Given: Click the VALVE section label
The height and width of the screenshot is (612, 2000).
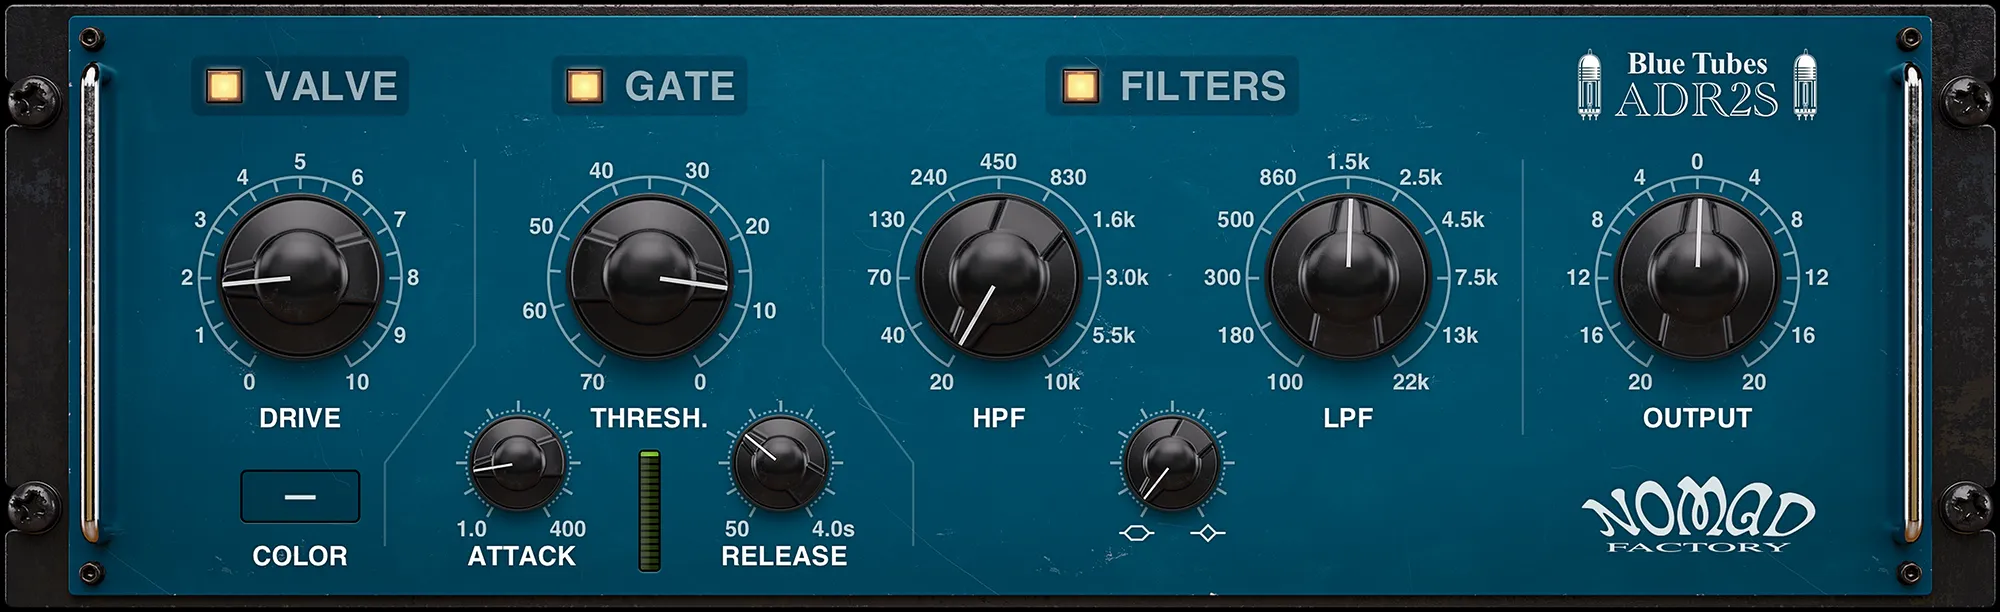Looking at the screenshot, I should [x=331, y=86].
